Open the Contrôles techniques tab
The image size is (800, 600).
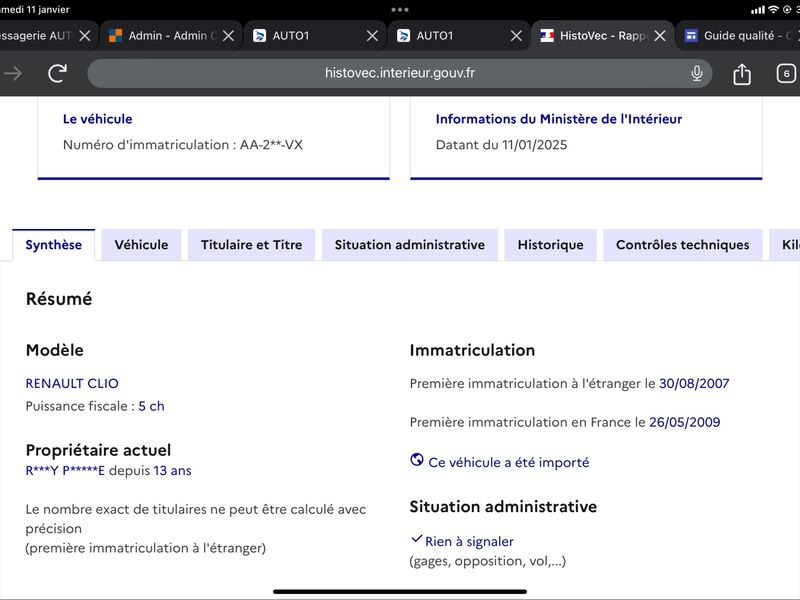(x=683, y=245)
